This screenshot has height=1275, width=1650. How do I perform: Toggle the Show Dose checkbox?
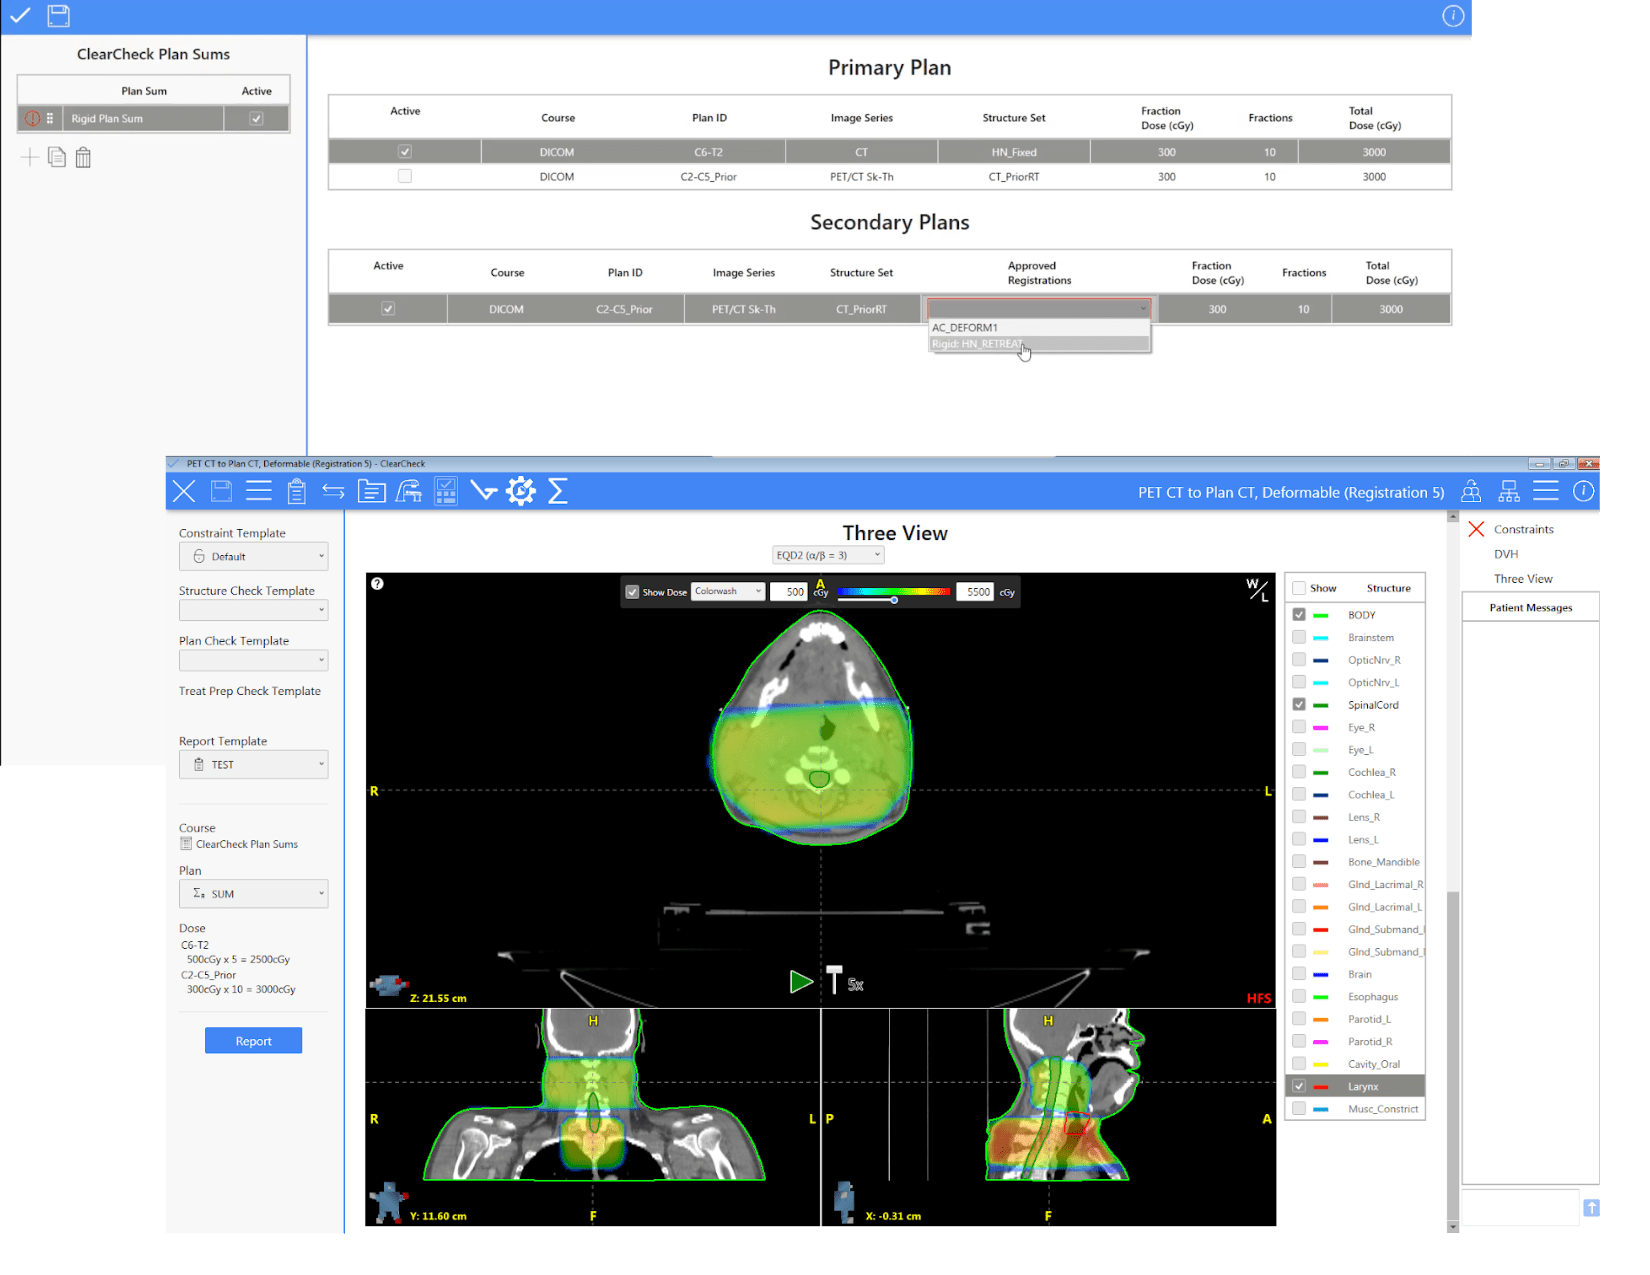click(x=632, y=592)
